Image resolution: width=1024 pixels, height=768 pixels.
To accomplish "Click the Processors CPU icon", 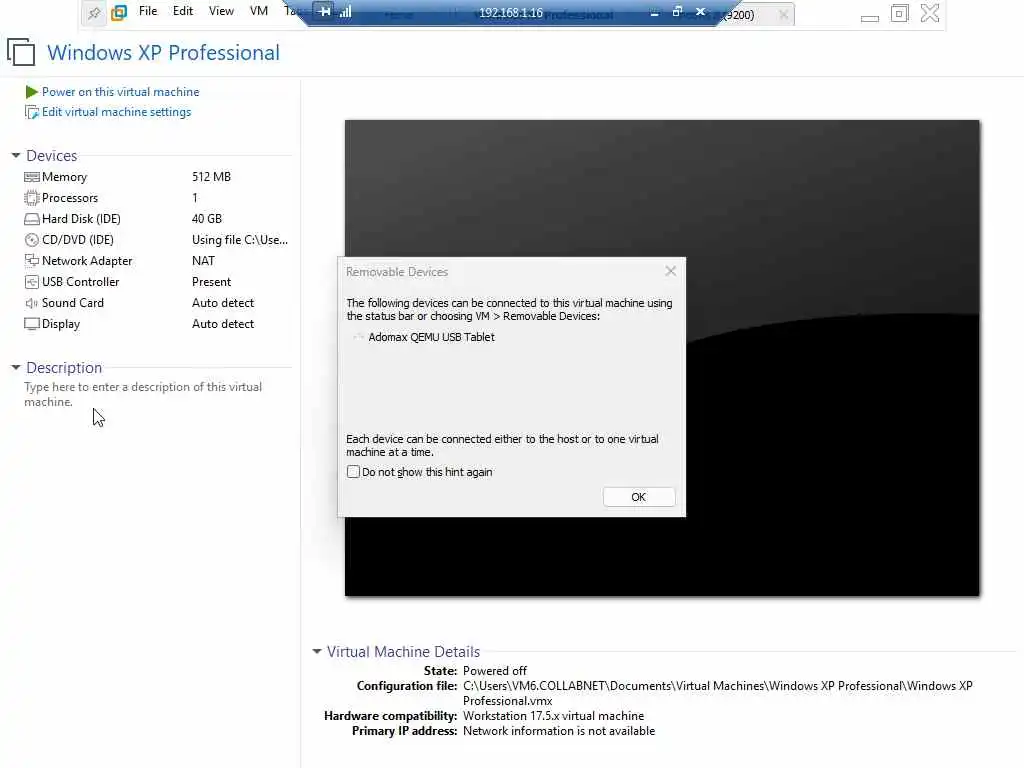I will coord(31,198).
